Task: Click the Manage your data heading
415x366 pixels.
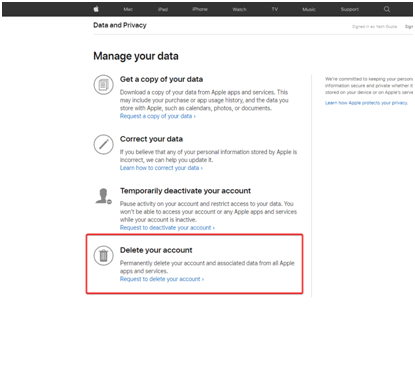Action: click(x=136, y=56)
